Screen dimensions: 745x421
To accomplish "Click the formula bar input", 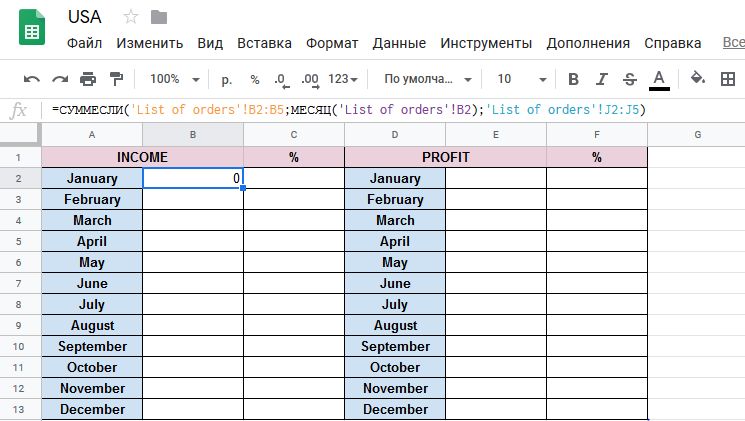I will 394,110.
